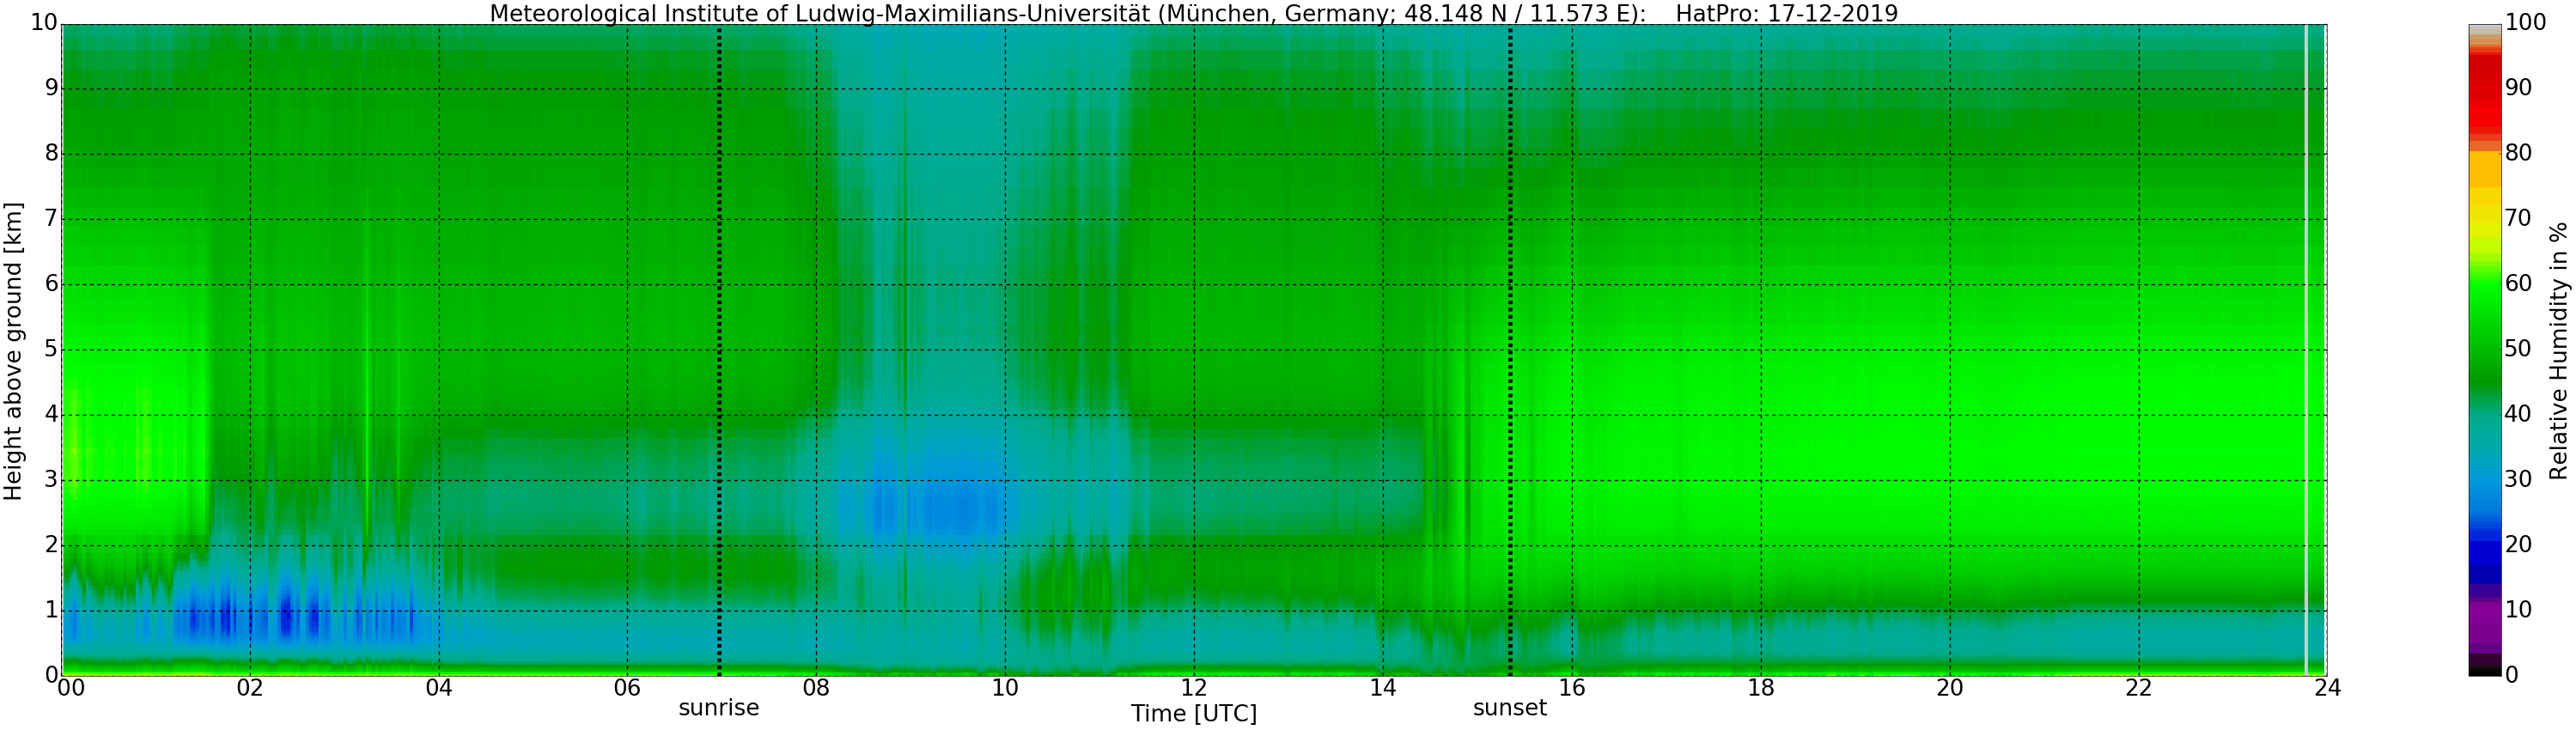Viewport: 2576px width, 730px height.
Task: Click colorbar tick label "60" percent
Action: [x=2518, y=285]
